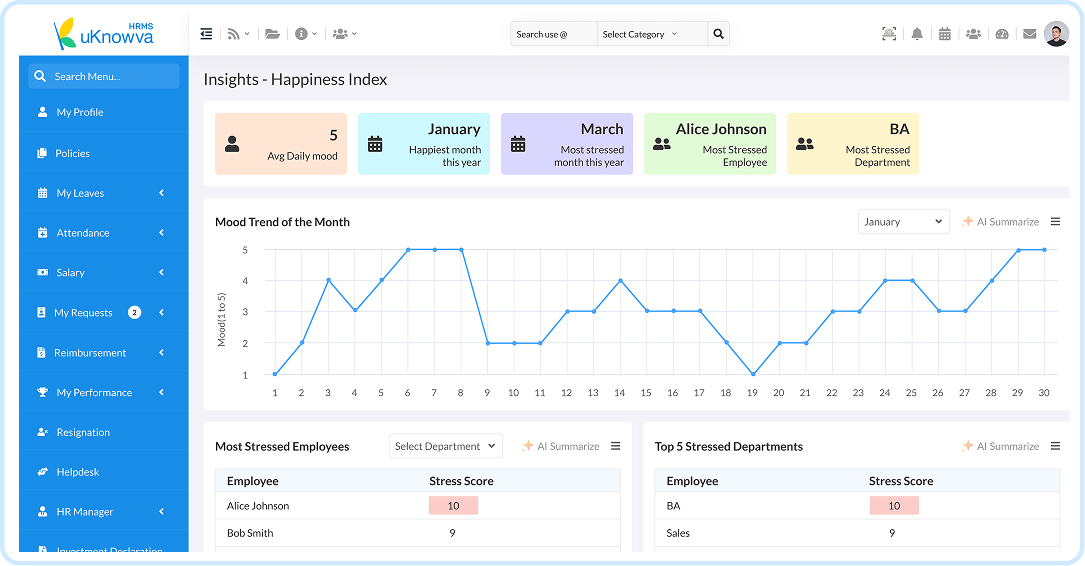Open the Select Category dropdown
Image resolution: width=1085 pixels, height=566 pixels.
click(652, 34)
